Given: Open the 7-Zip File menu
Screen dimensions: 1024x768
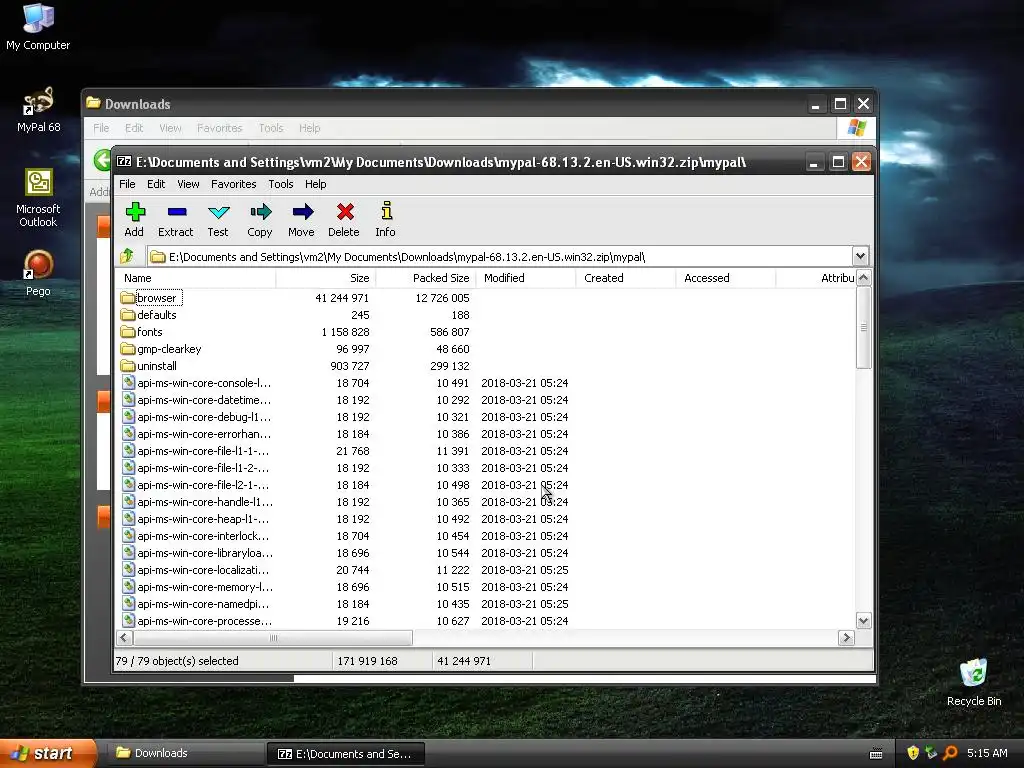Looking at the screenshot, I should click(x=127, y=184).
